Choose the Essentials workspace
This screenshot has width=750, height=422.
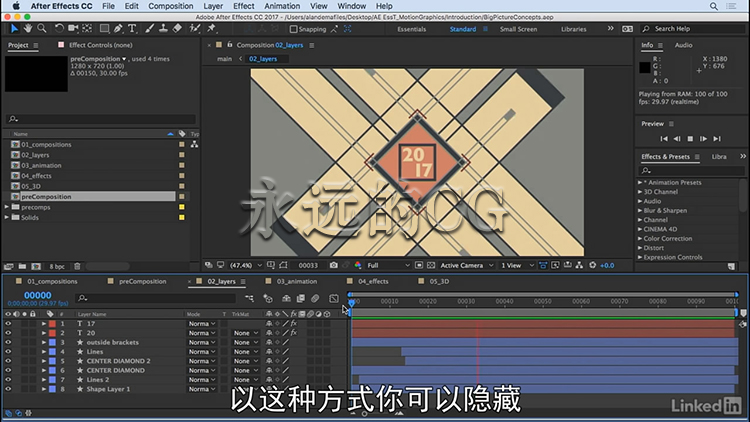(411, 29)
